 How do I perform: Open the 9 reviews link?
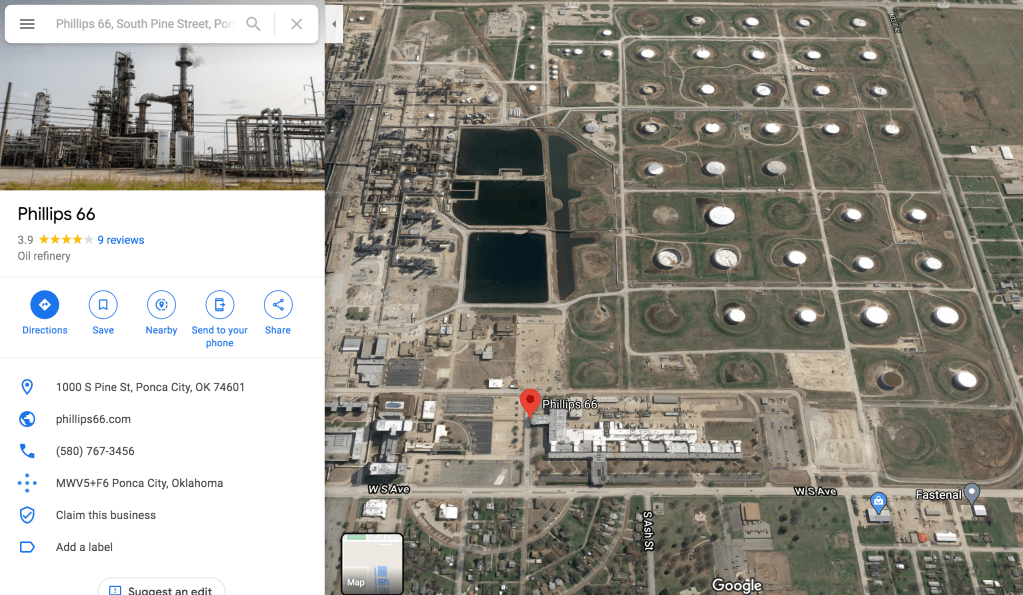coord(121,240)
